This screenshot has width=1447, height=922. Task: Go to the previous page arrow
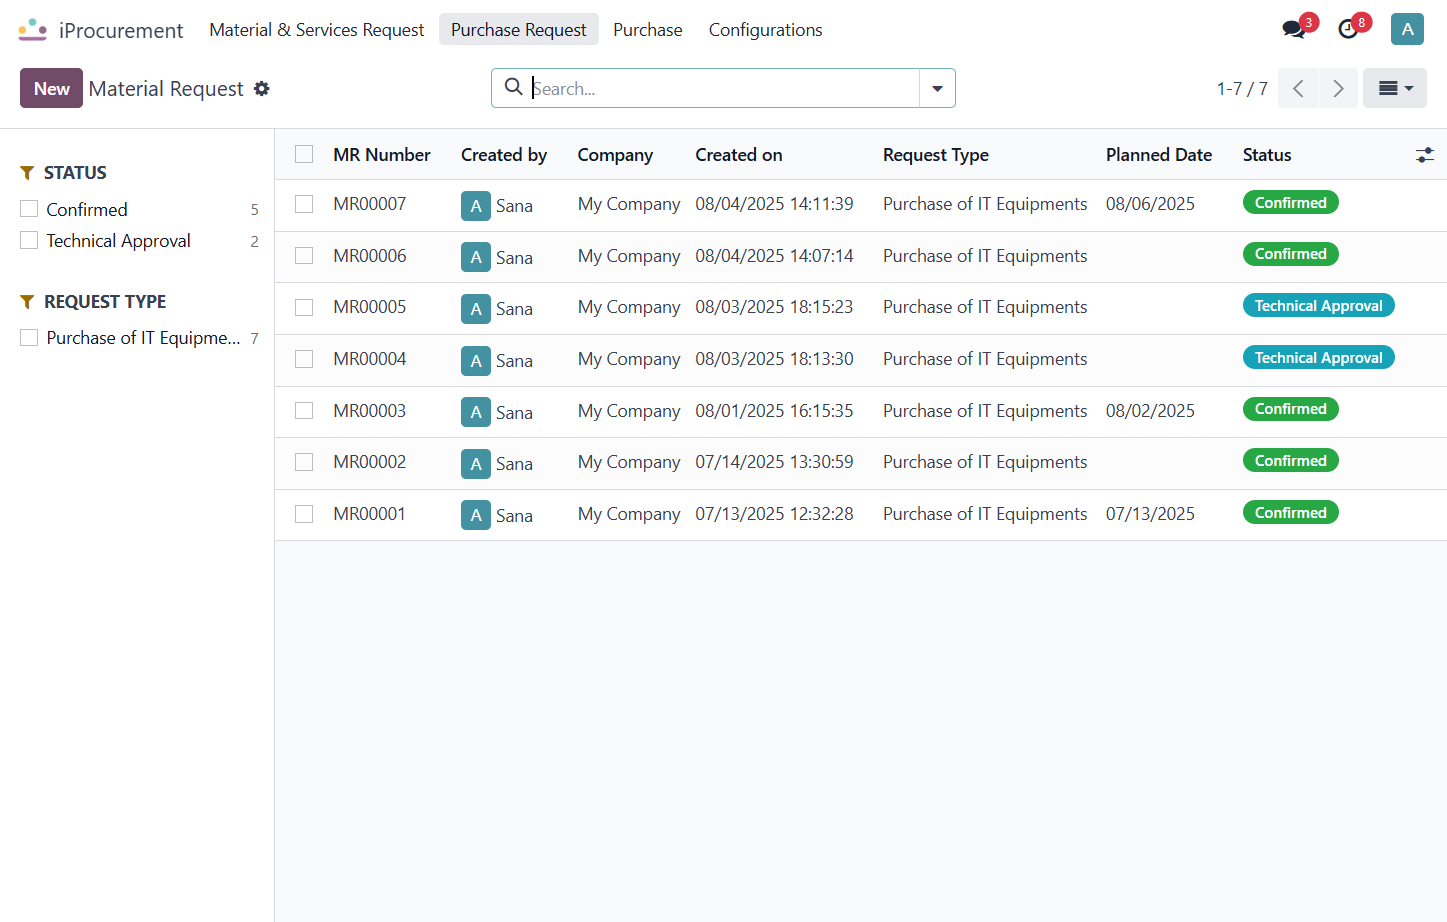(x=1298, y=88)
